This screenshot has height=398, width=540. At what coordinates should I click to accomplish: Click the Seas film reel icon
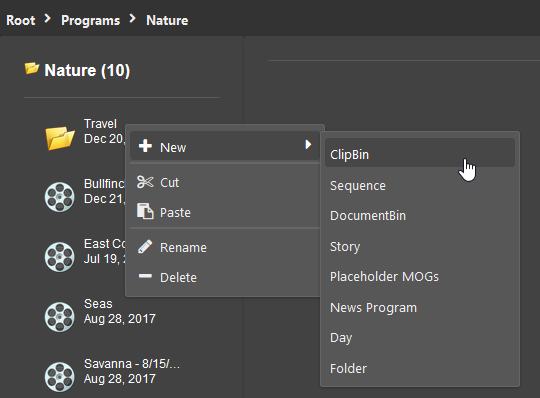point(60,317)
